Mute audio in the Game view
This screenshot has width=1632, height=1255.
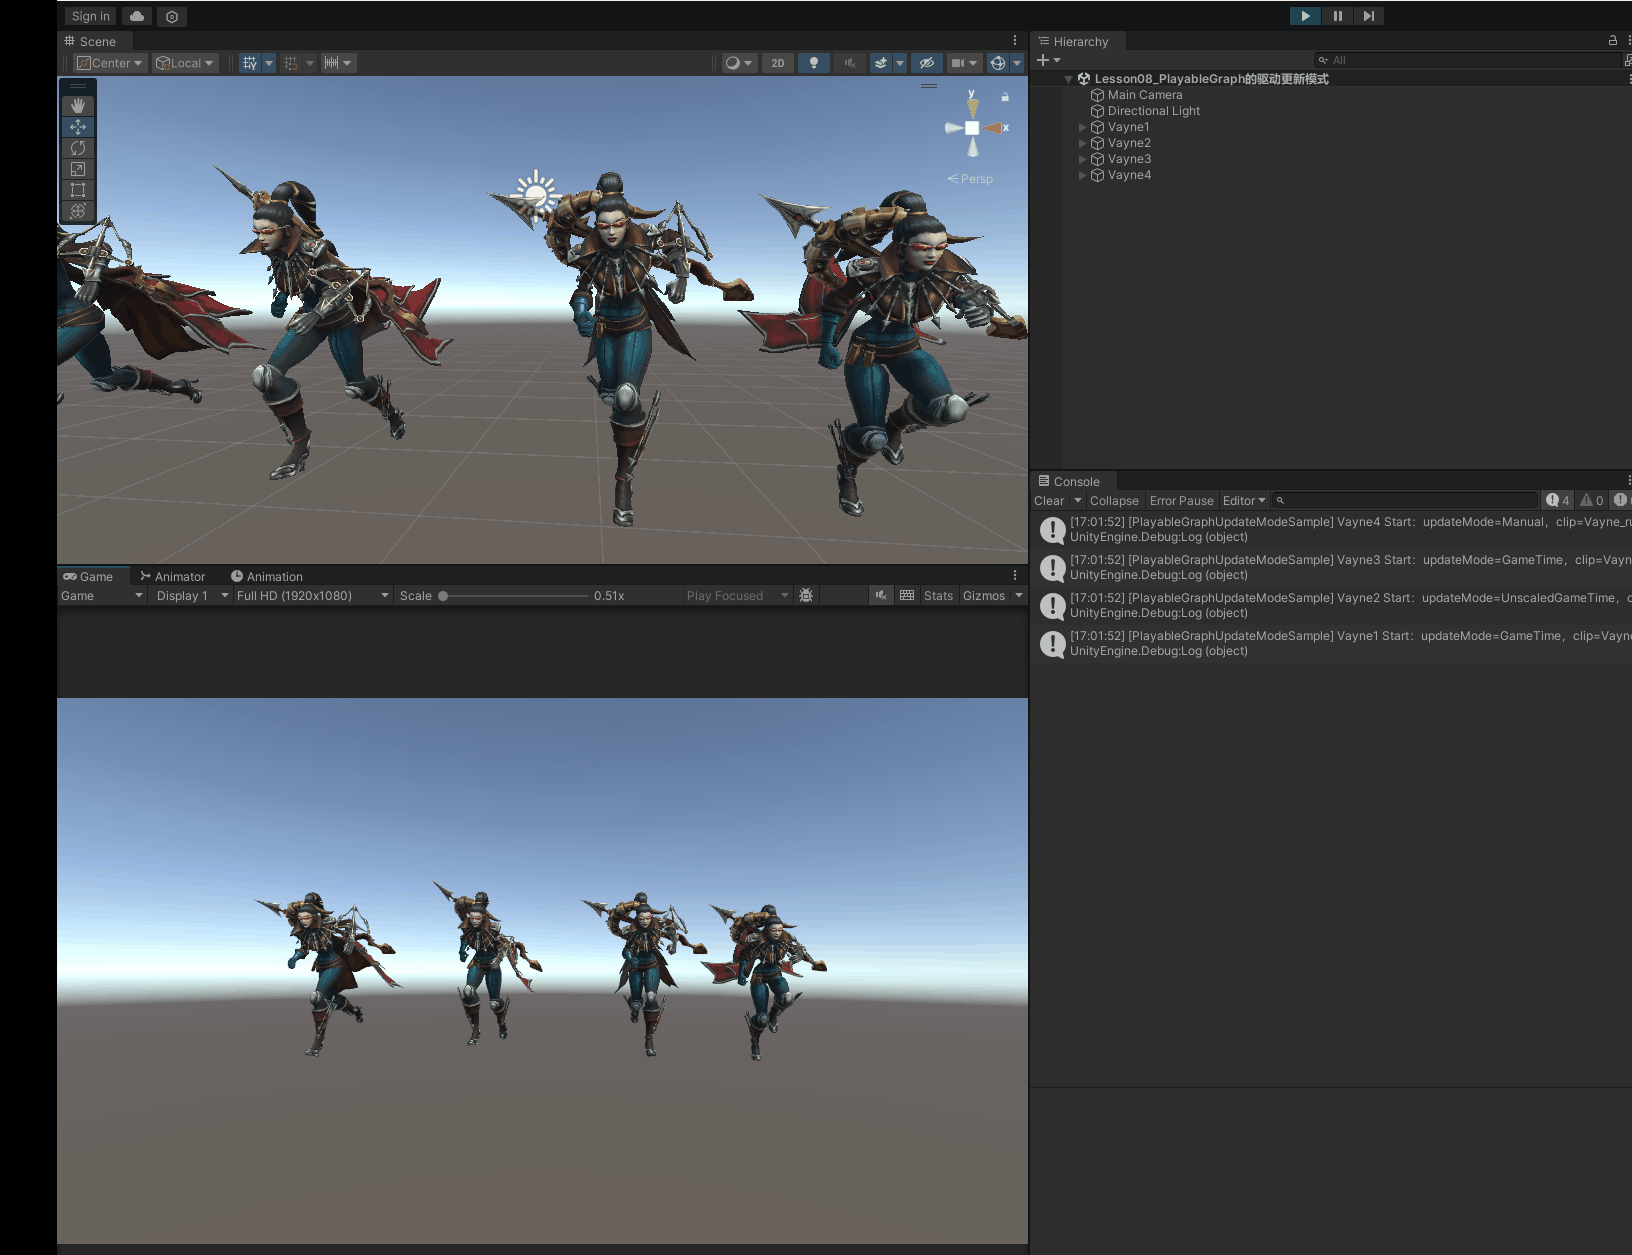click(x=880, y=596)
